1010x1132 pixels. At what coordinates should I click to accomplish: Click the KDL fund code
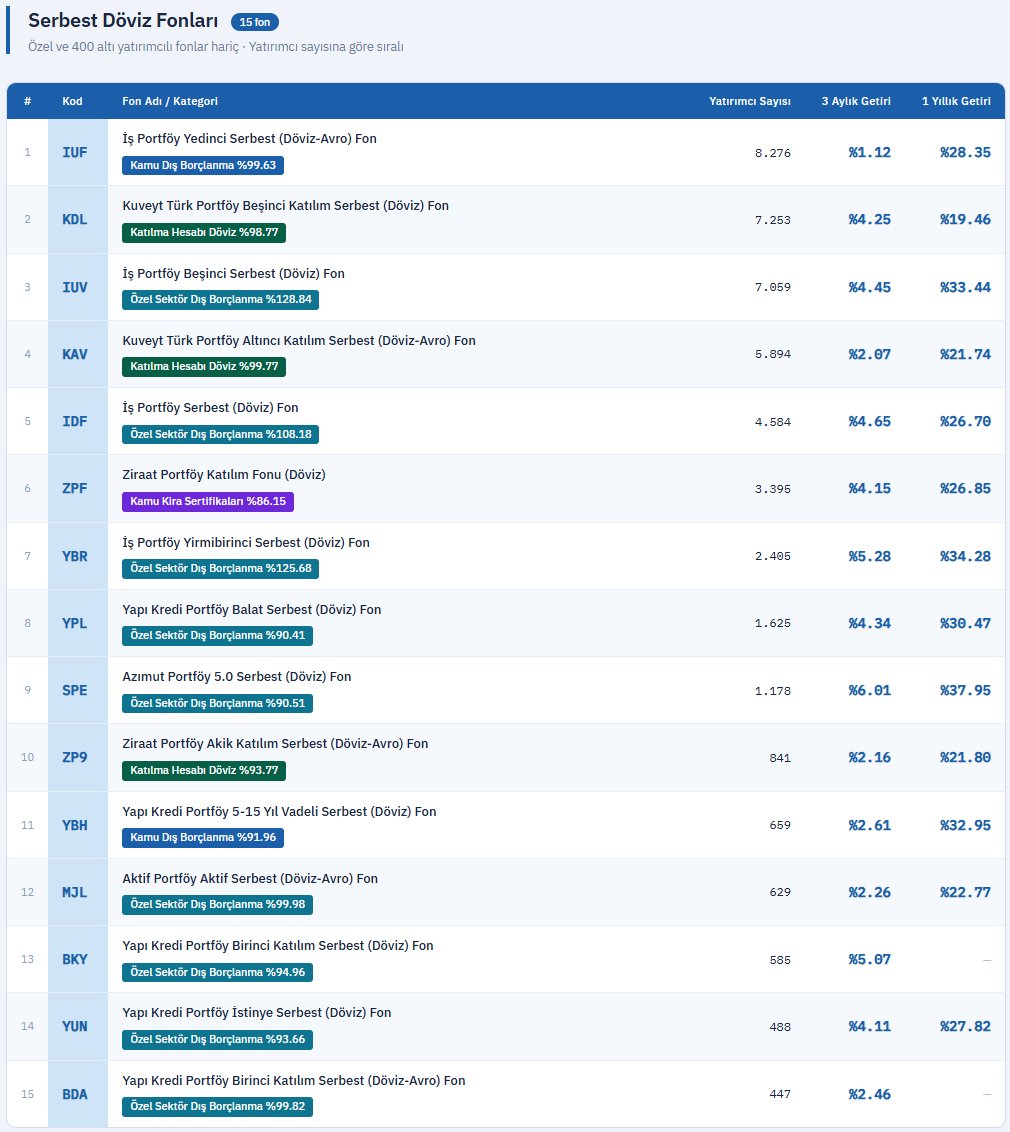coord(74,219)
